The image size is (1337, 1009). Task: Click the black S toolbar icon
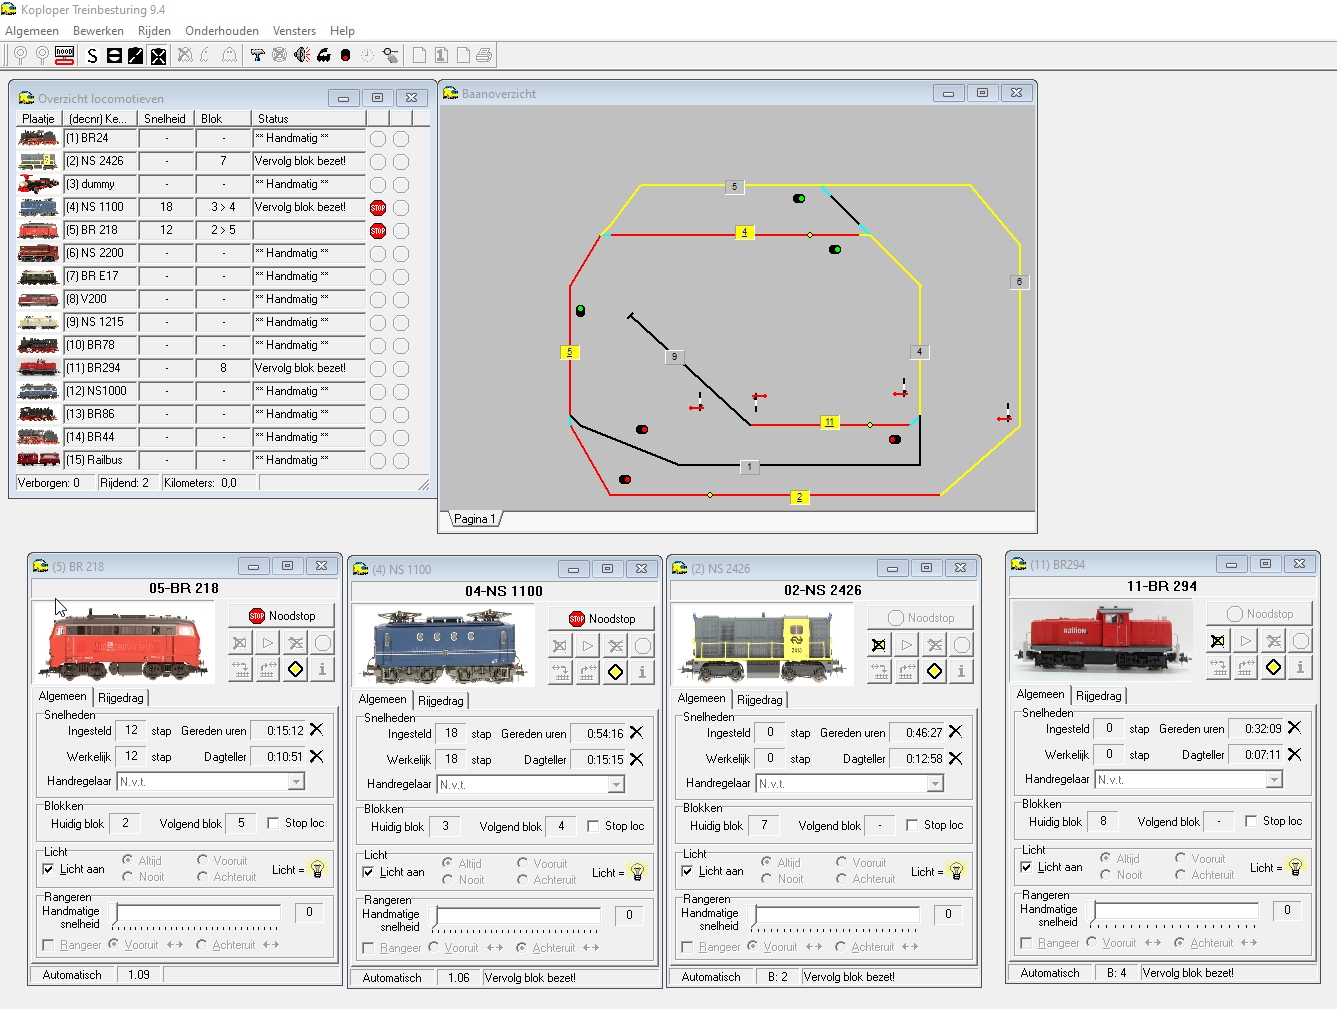pyautogui.click(x=93, y=56)
